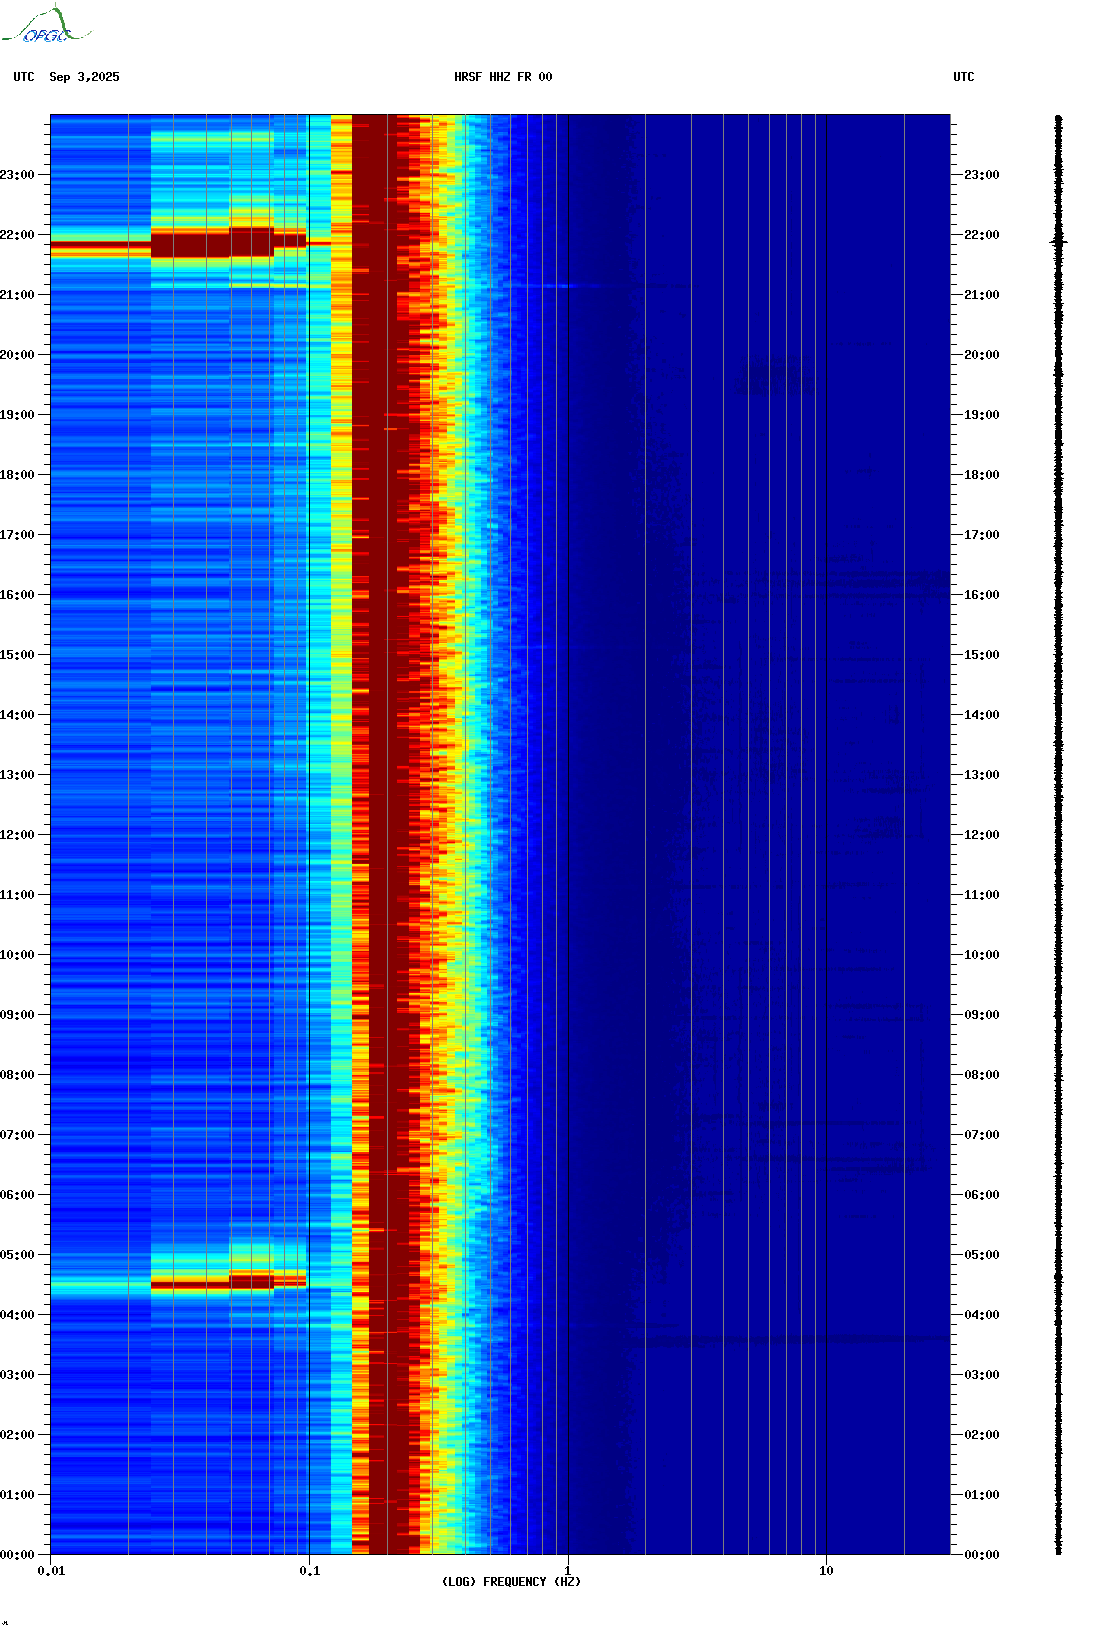Click '19:00' on the right time axis
1102x1634 pixels.
982,415
